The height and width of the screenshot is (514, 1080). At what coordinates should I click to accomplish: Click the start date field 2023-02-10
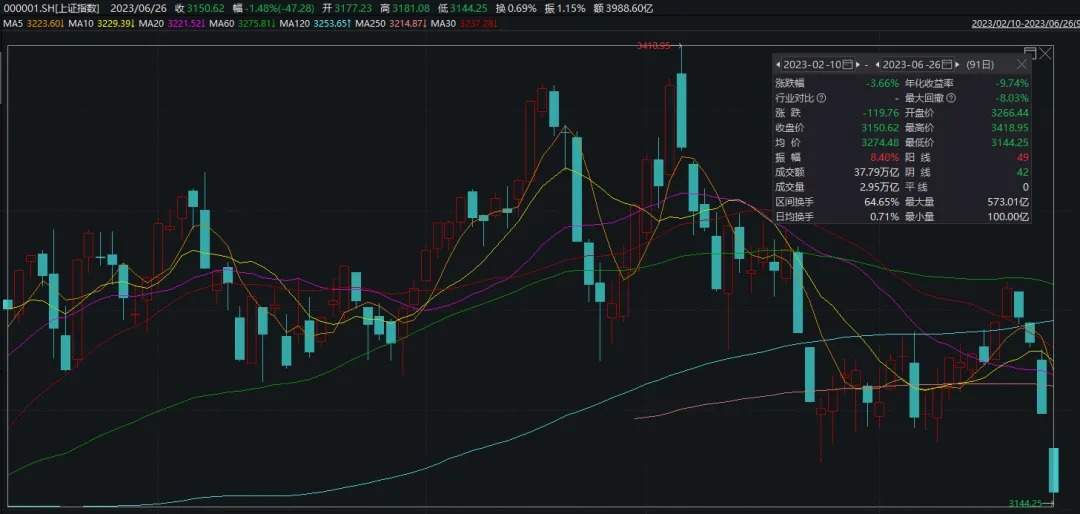point(812,64)
